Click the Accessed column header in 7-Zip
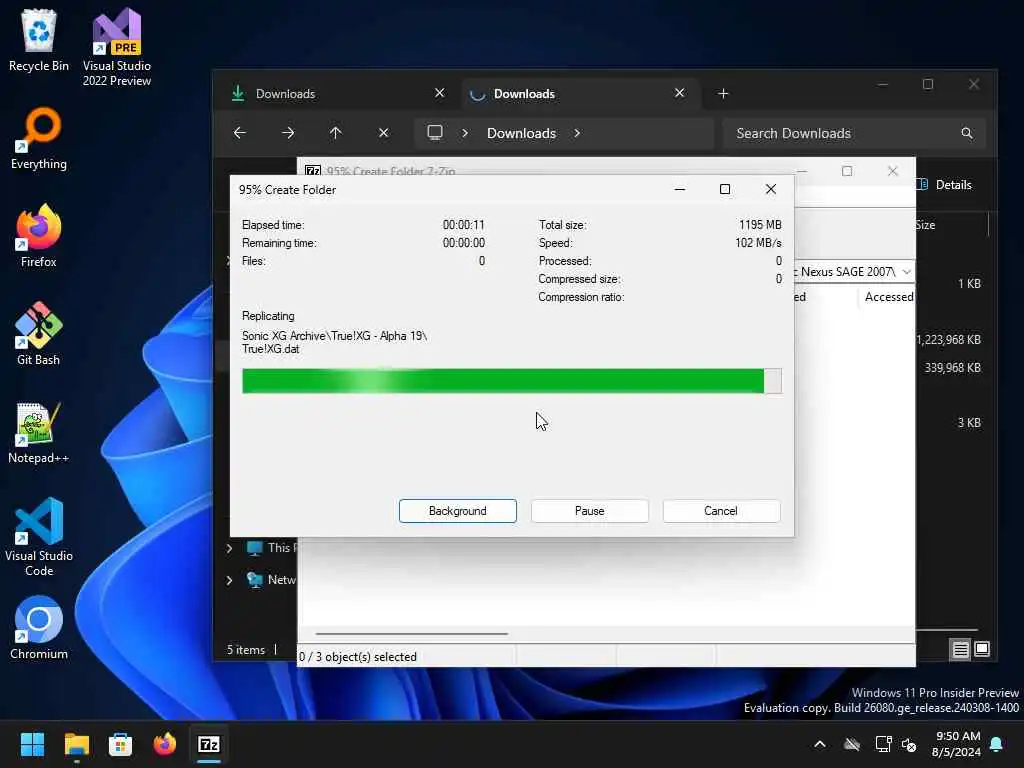 (888, 297)
